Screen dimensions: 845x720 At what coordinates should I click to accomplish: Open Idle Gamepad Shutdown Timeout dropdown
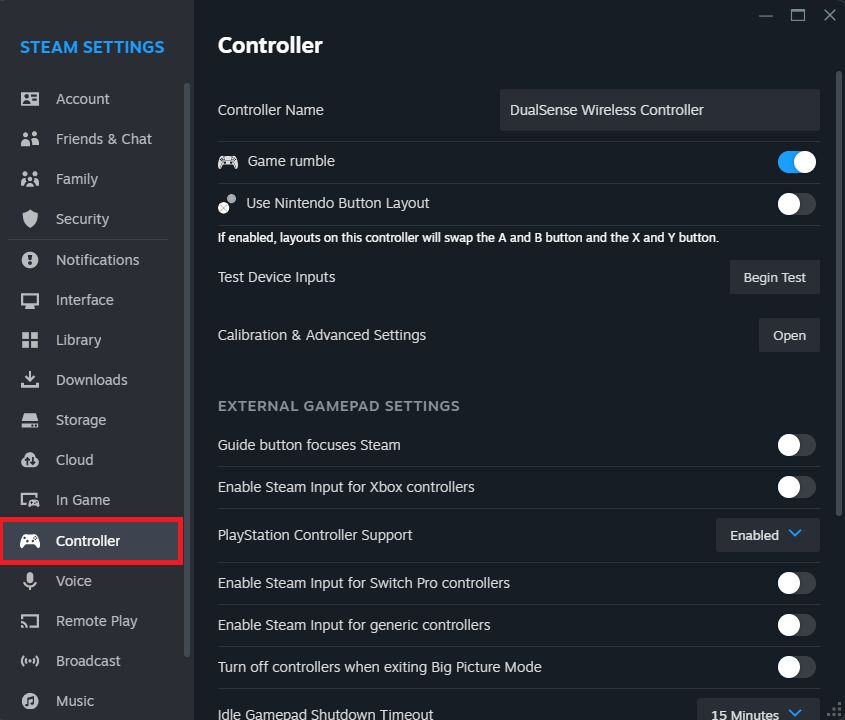coord(758,709)
